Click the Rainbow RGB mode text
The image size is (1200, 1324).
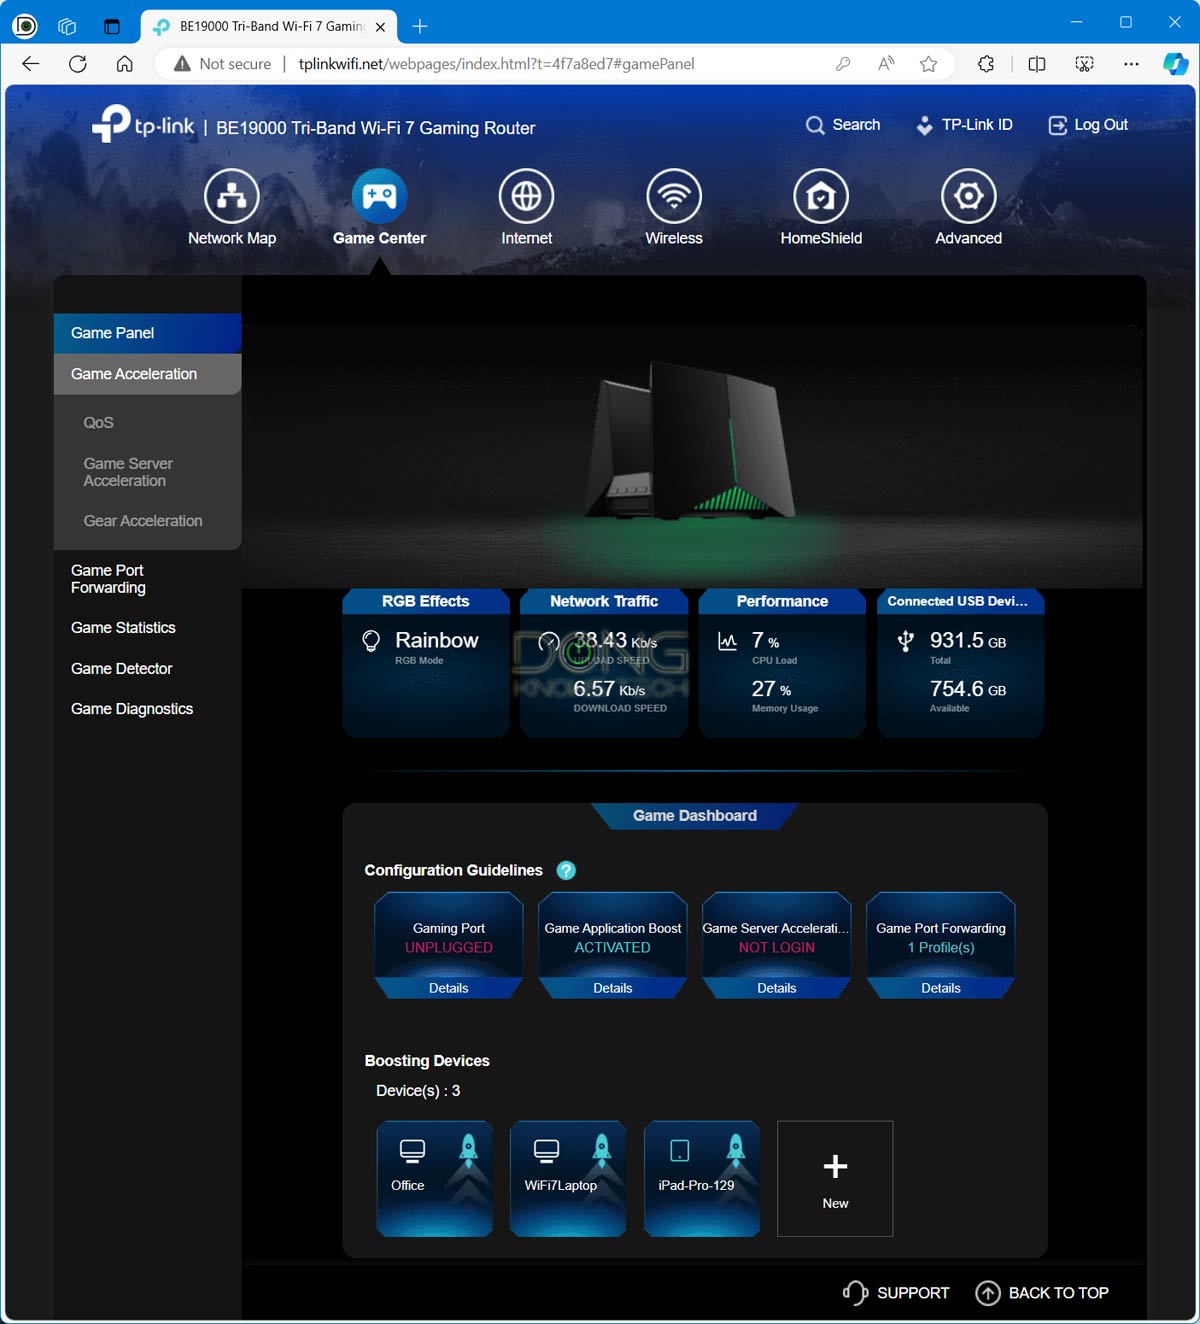(x=437, y=640)
